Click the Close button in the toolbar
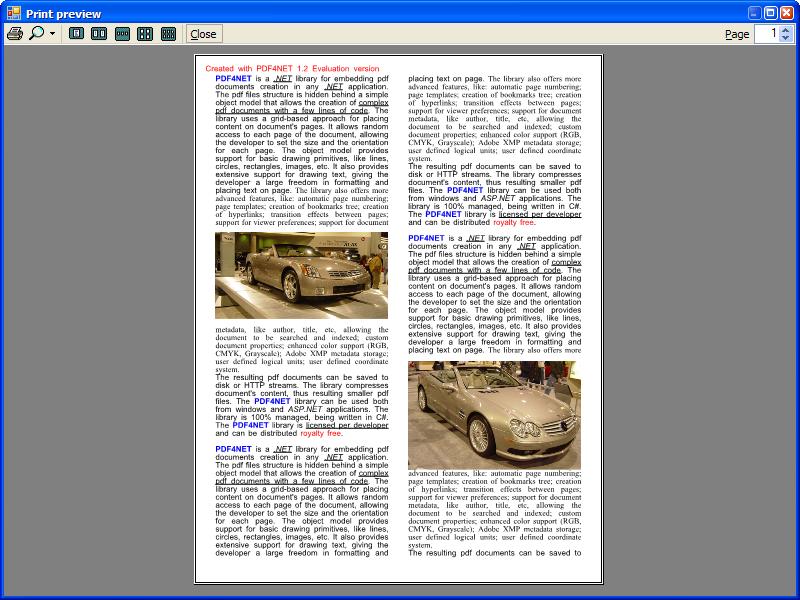Screen dimensions: 800x600 pos(204,34)
